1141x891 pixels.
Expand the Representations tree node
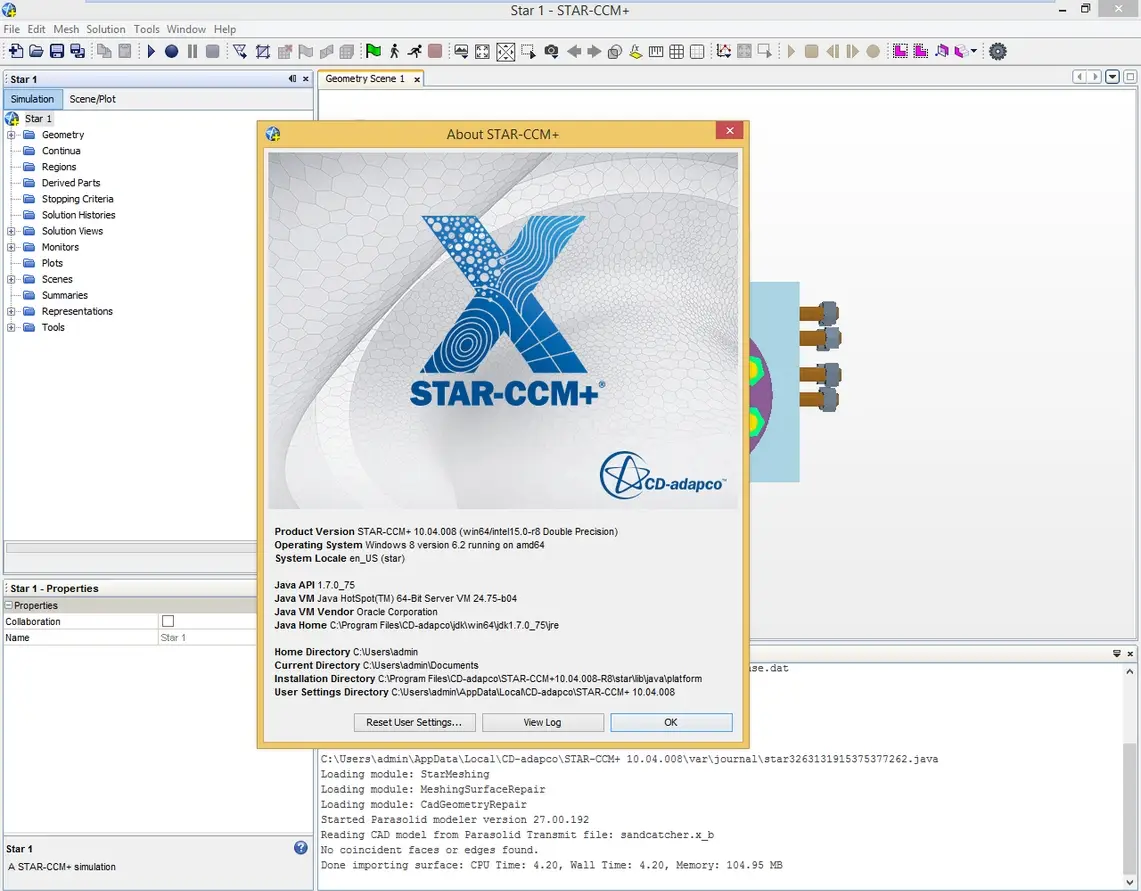[x=11, y=311]
